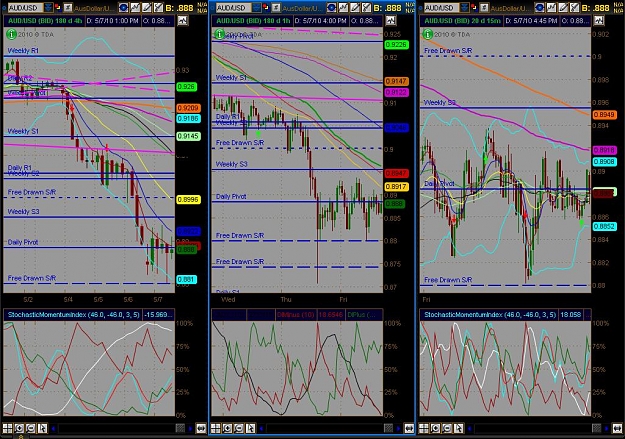This screenshot has width=625, height=439.
Task: Click chart mode icon beside middle chart's O: 0.88
Action: [391, 20]
